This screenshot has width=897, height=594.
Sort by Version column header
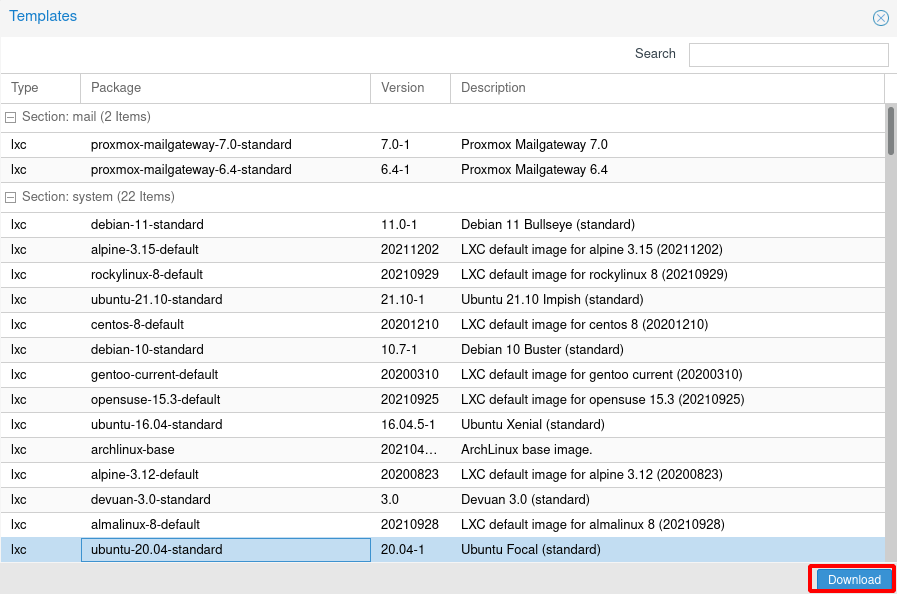410,88
